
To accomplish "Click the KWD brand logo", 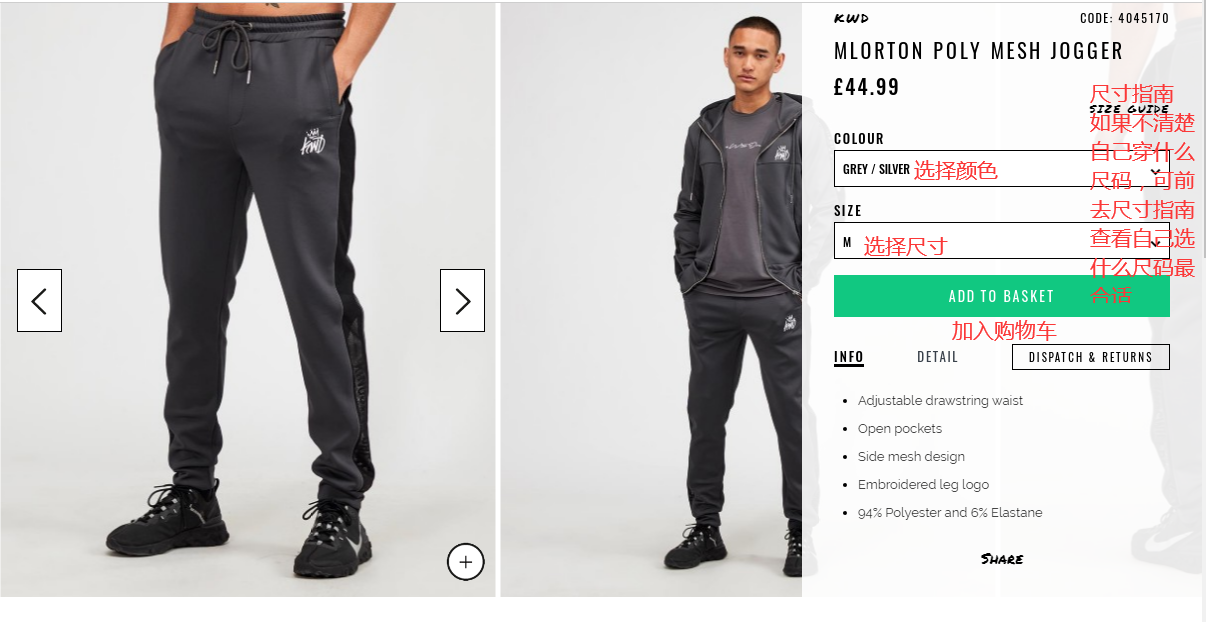I will click(851, 18).
